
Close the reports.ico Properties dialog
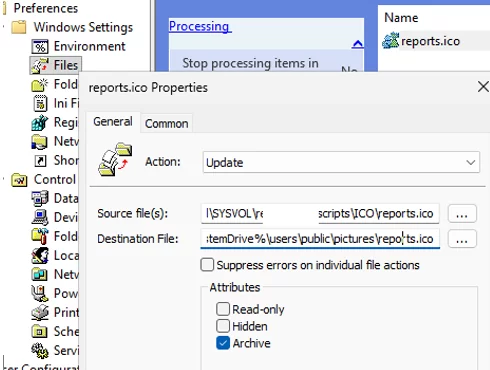click(x=483, y=87)
